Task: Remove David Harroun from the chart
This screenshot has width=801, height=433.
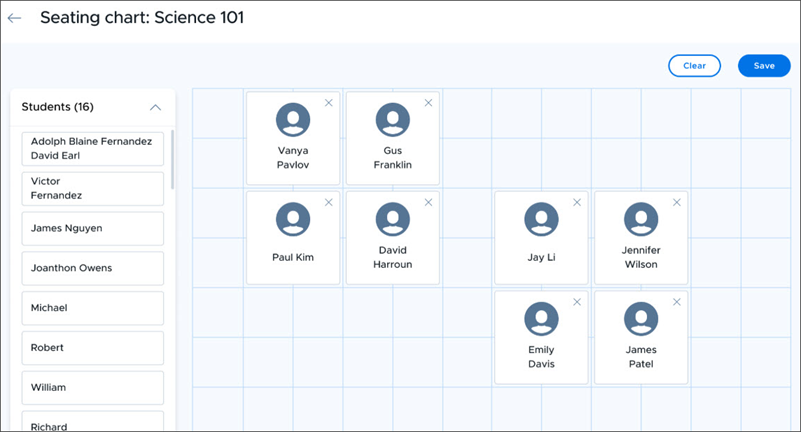Action: tap(429, 203)
